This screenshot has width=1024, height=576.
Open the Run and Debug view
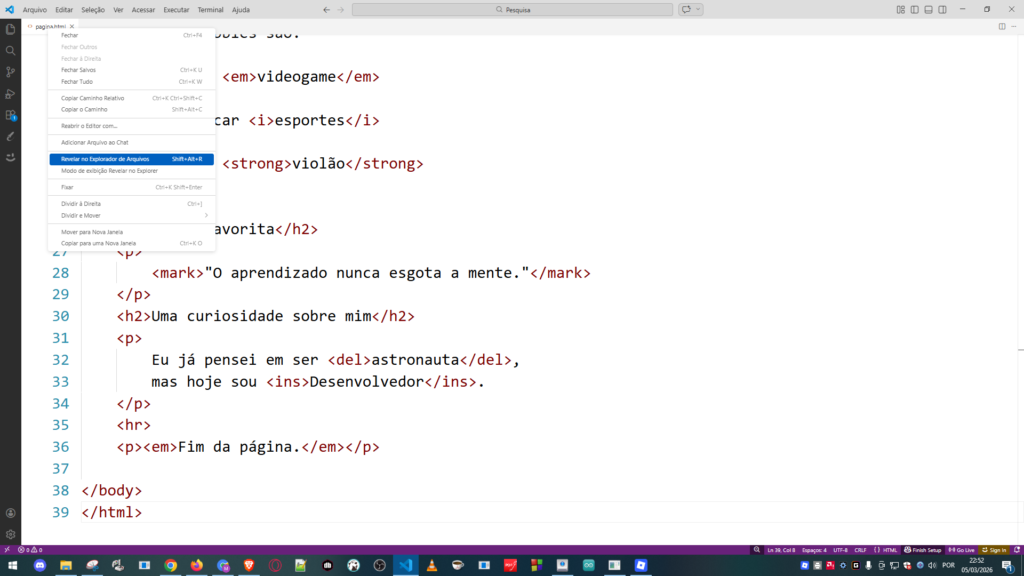[10, 94]
